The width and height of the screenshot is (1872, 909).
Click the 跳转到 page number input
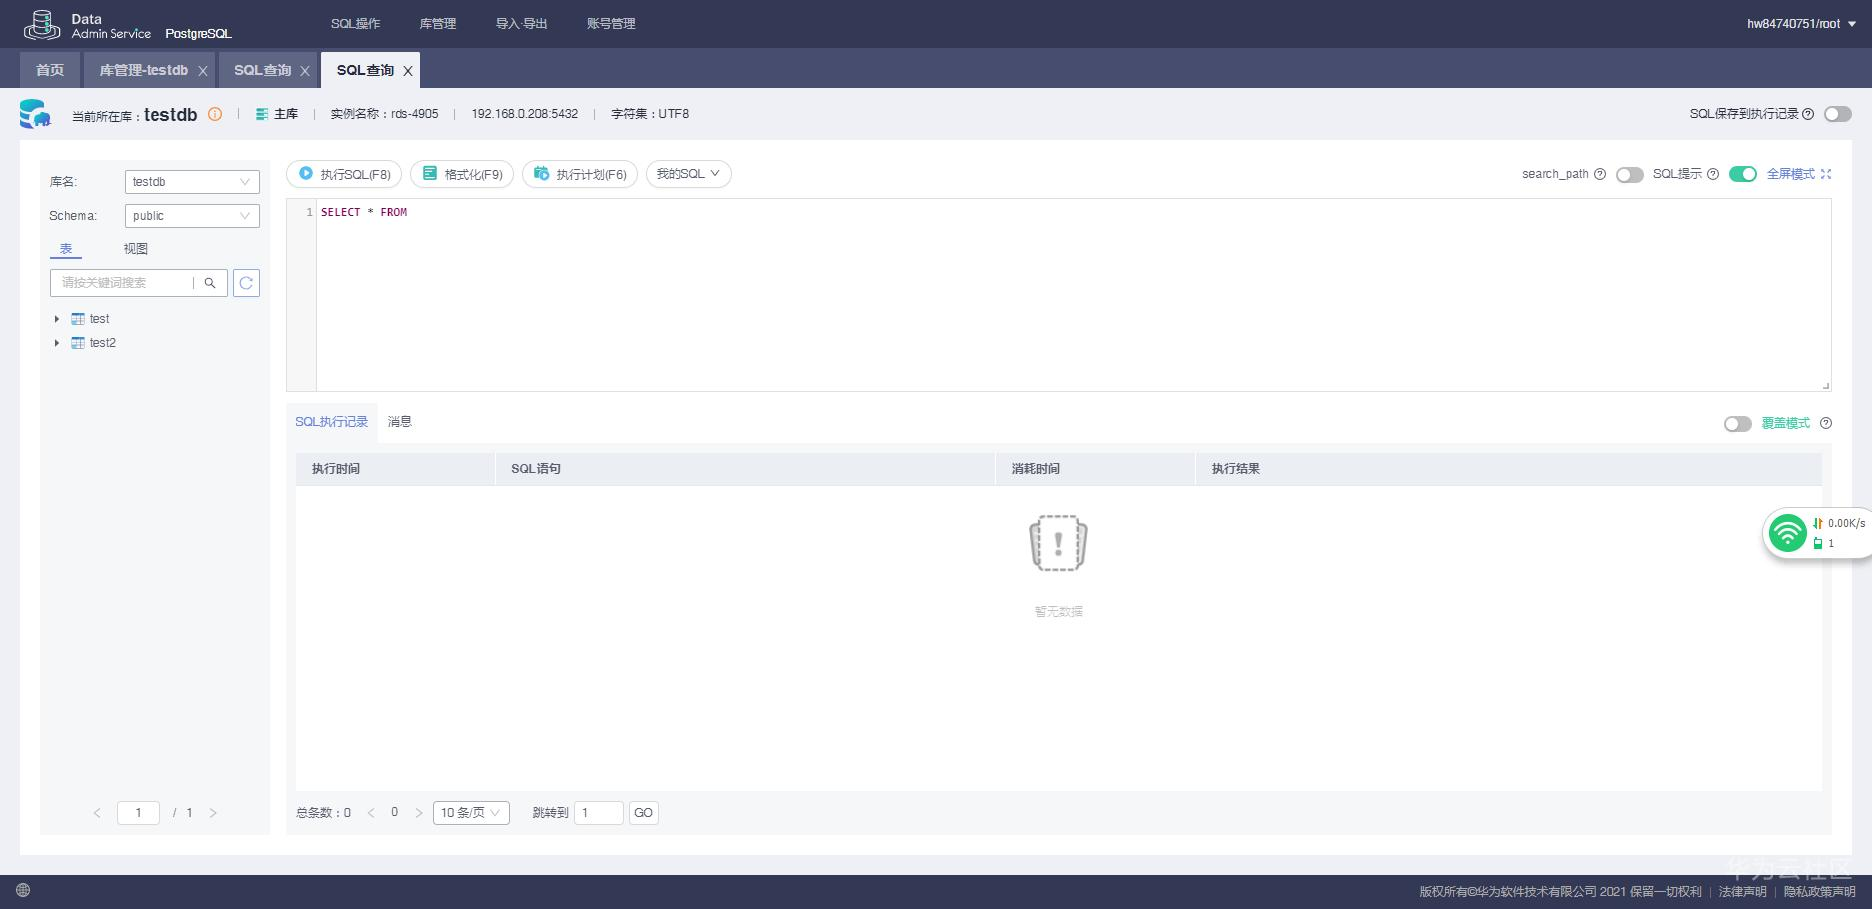click(x=599, y=813)
